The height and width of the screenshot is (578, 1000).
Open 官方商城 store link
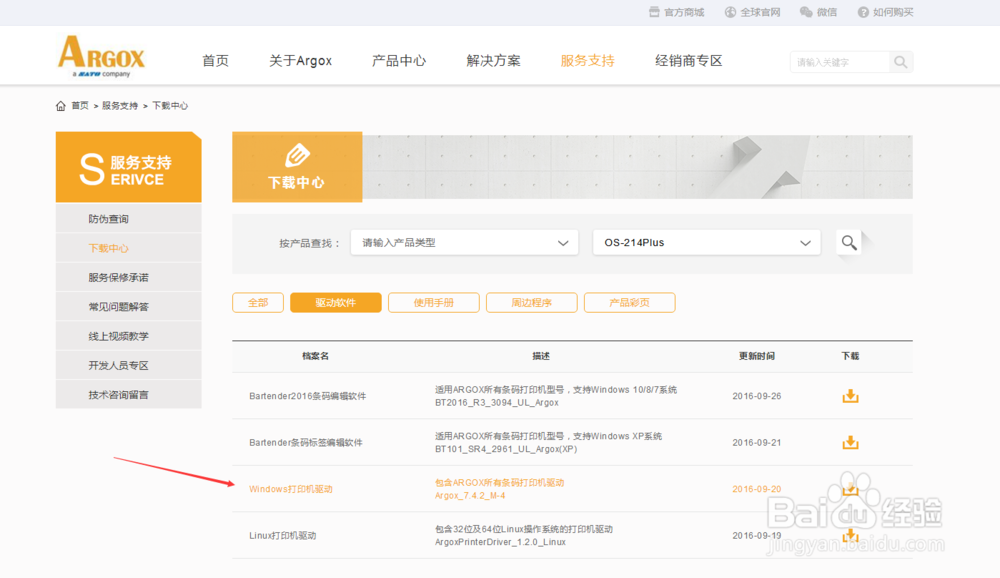coord(677,12)
